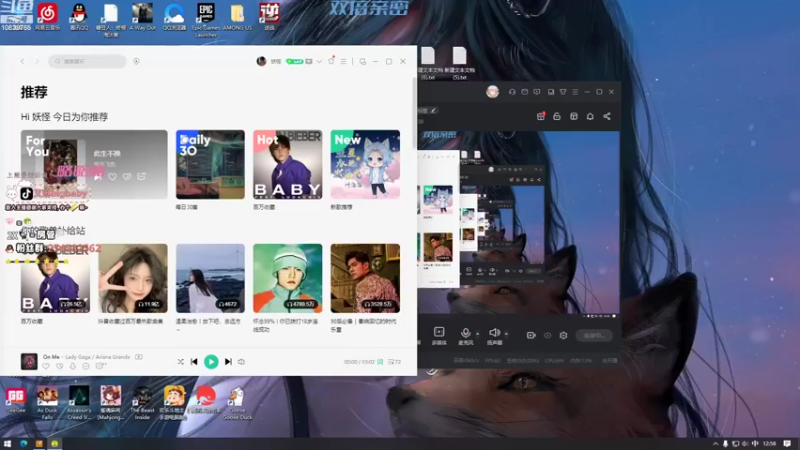Open the Epic Games Launcher shortcut
Image resolution: width=800 pixels, height=450 pixels.
point(206,19)
